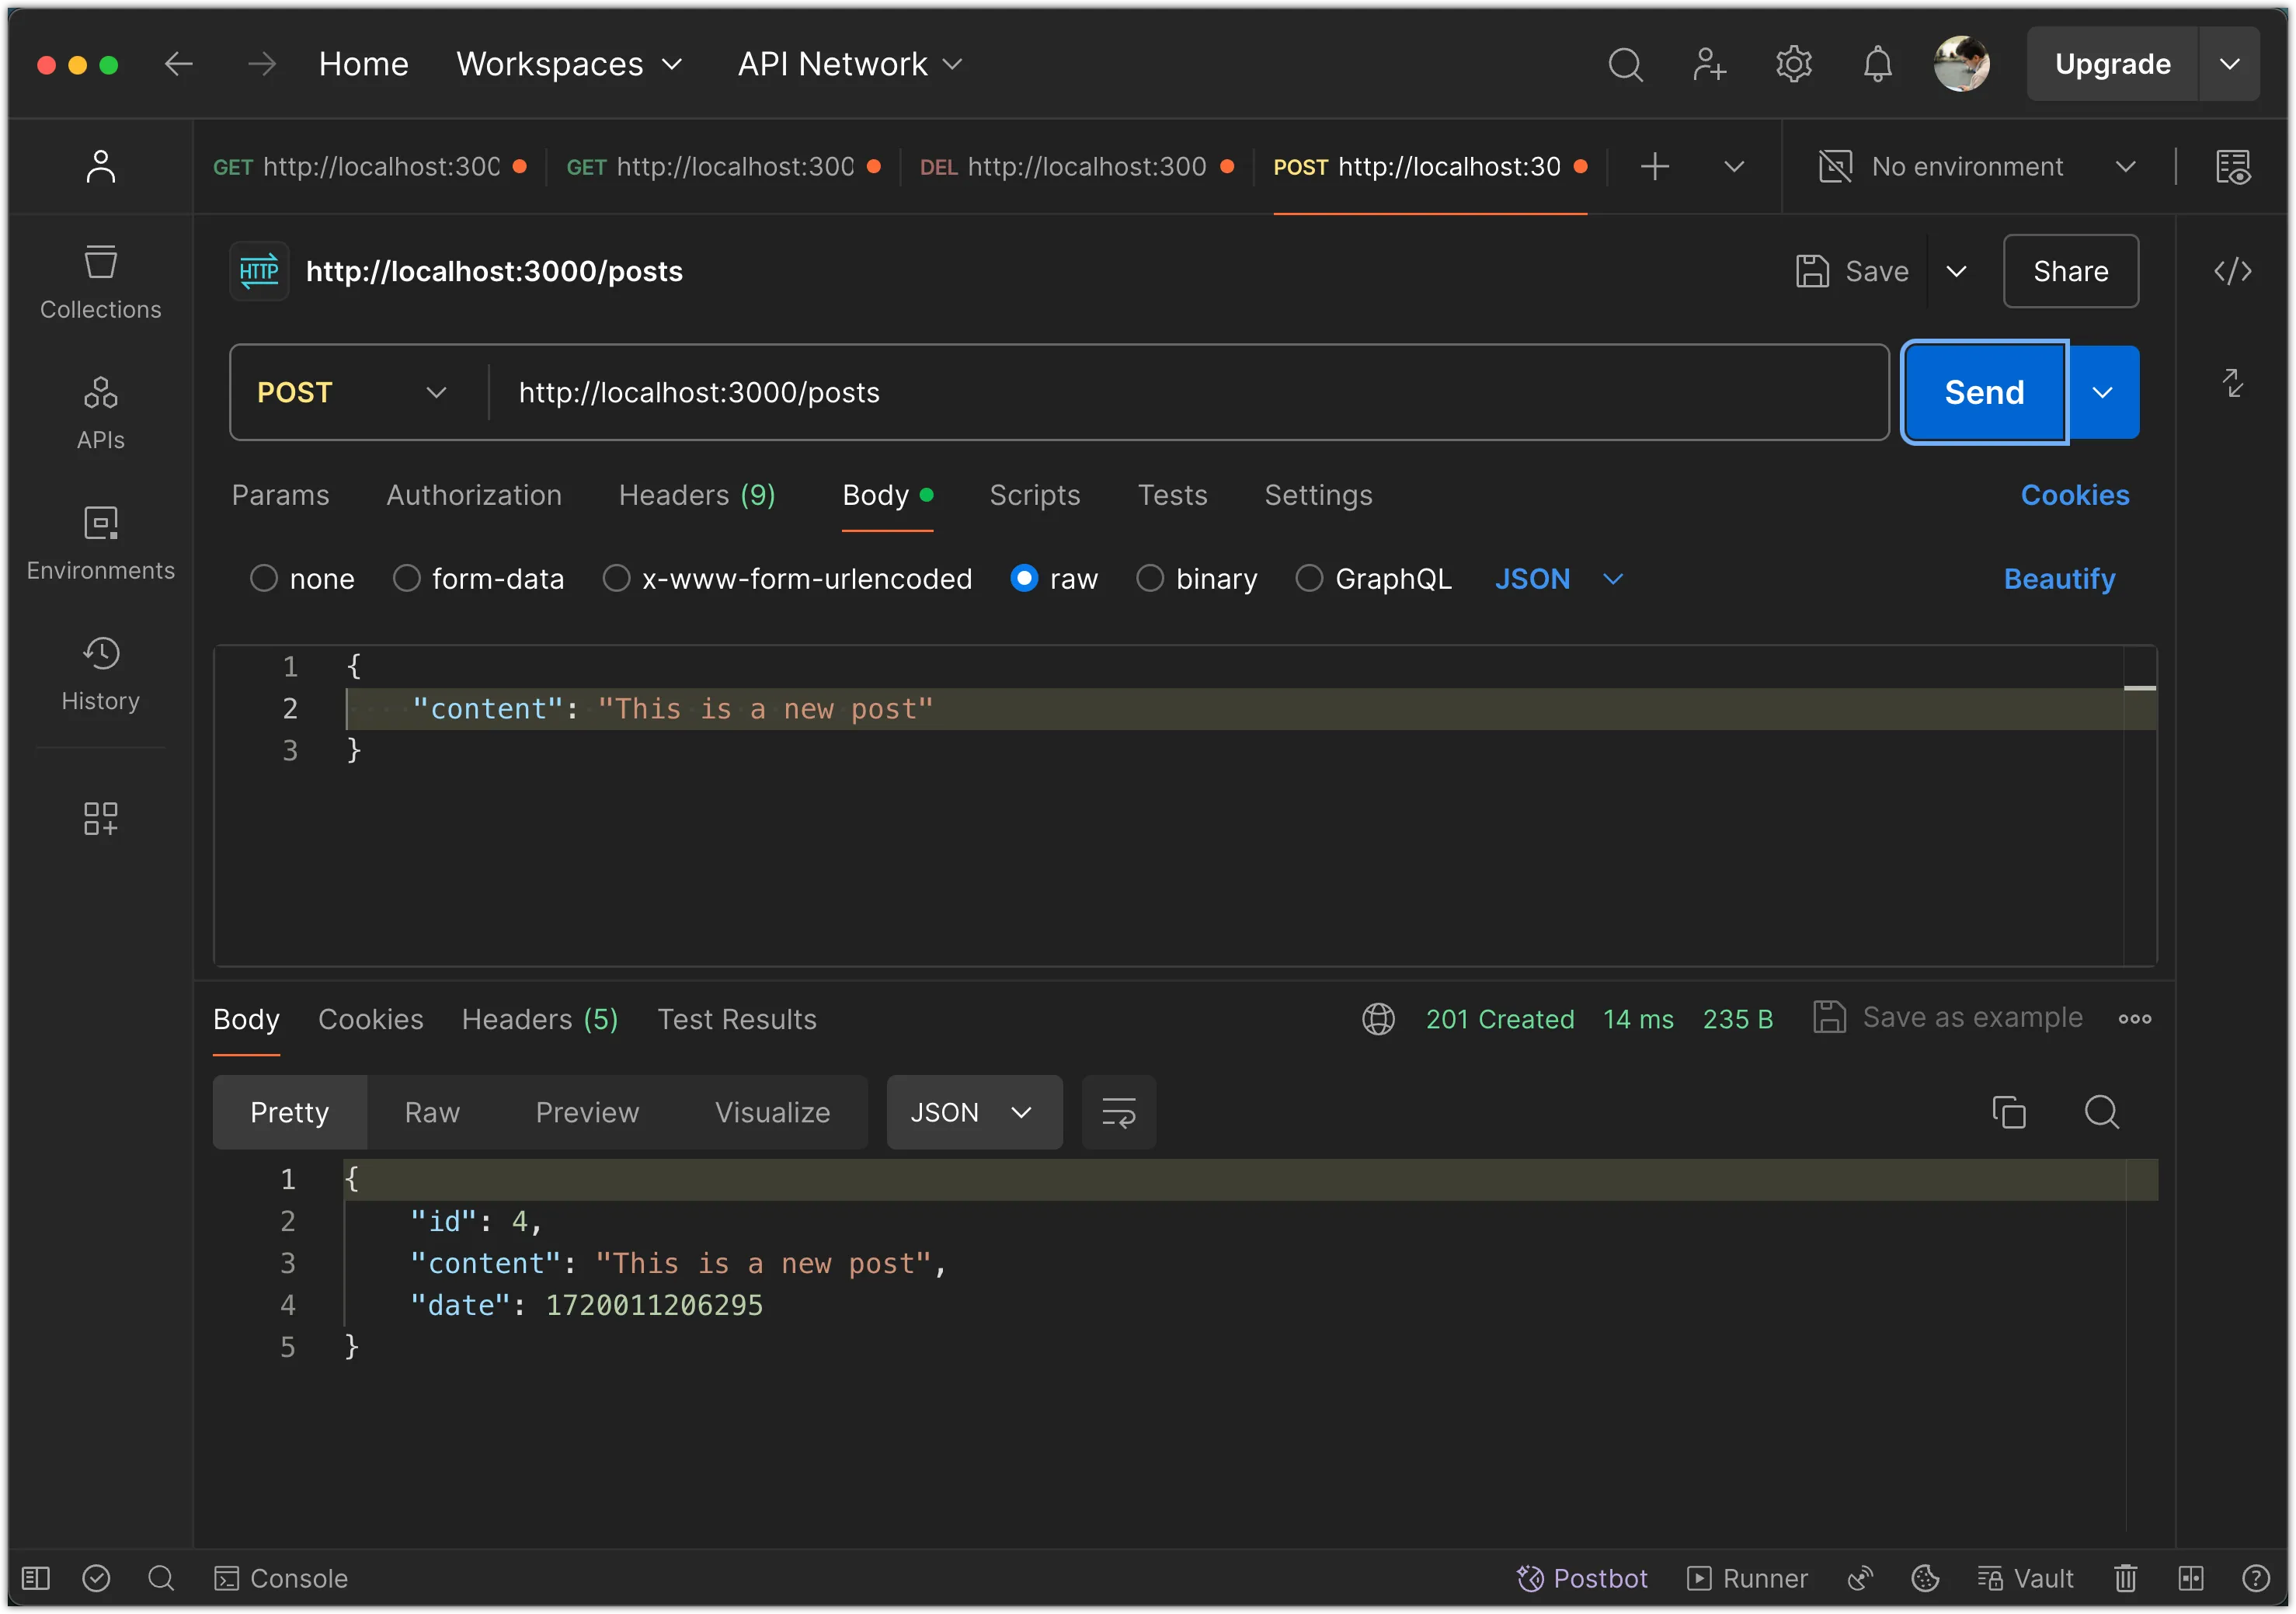
Task: Add a new request tab with plus
Action: click(x=1655, y=166)
